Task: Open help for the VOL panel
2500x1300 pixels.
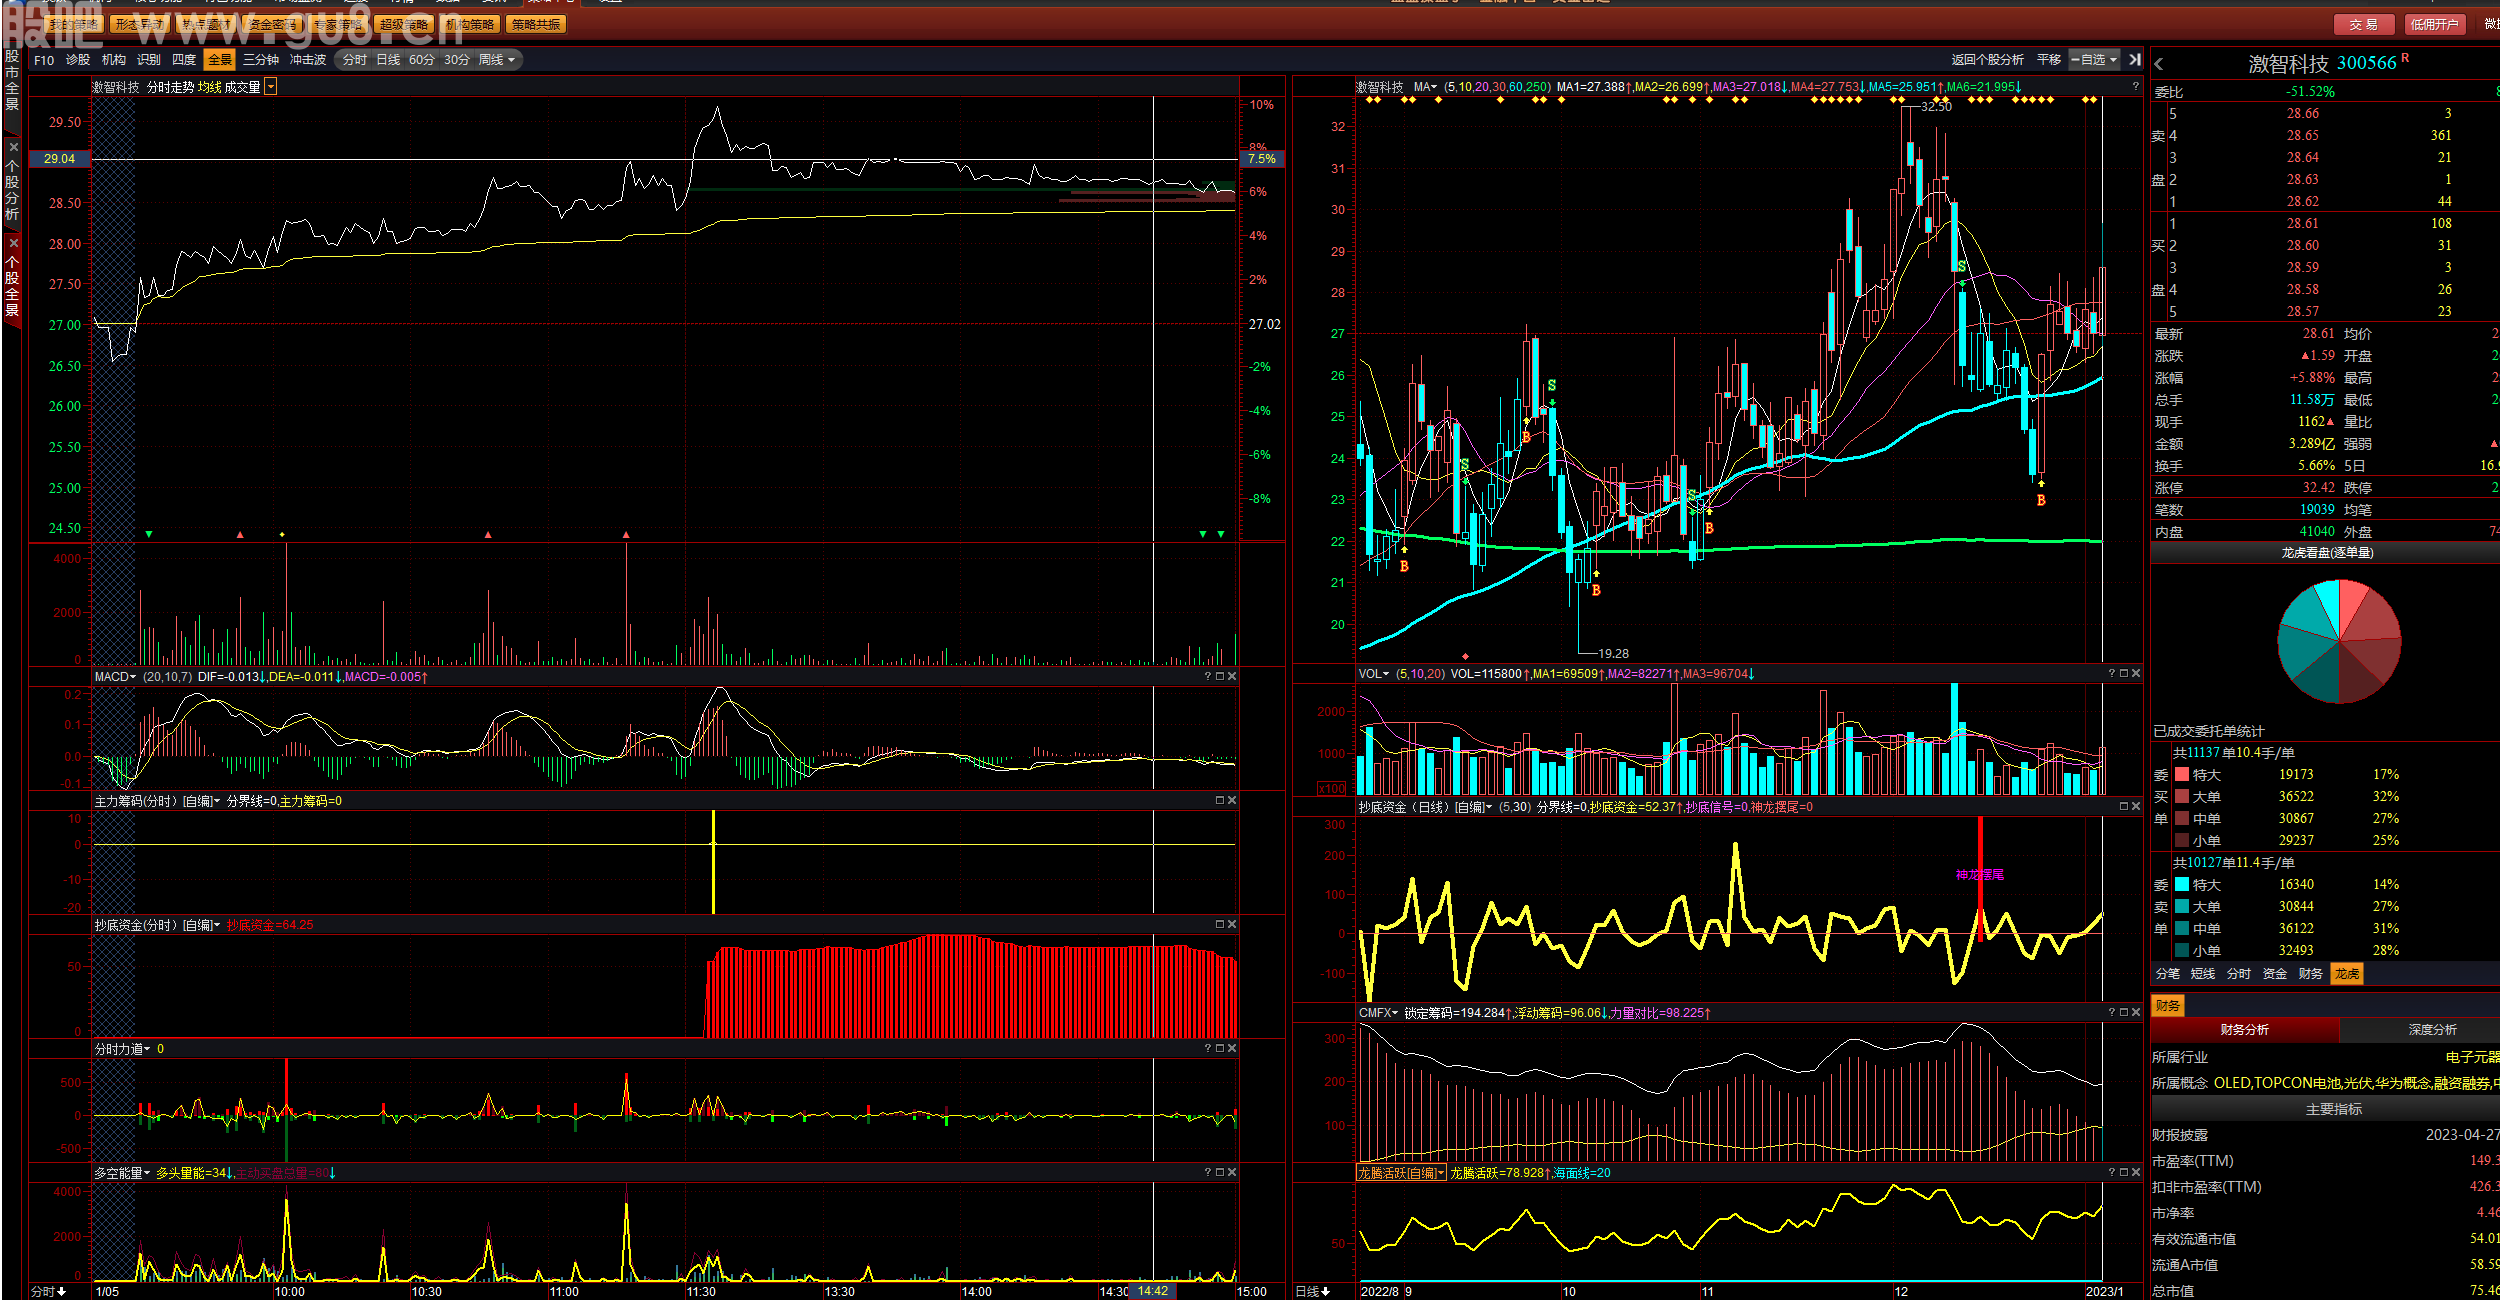Action: click(2112, 674)
